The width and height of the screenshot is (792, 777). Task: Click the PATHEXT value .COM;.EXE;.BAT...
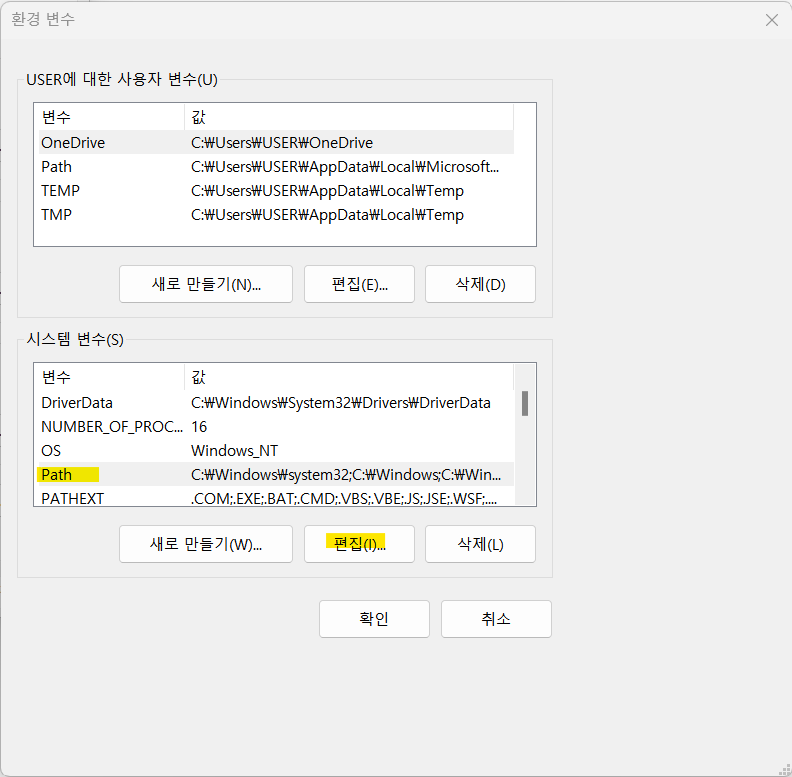point(344,499)
